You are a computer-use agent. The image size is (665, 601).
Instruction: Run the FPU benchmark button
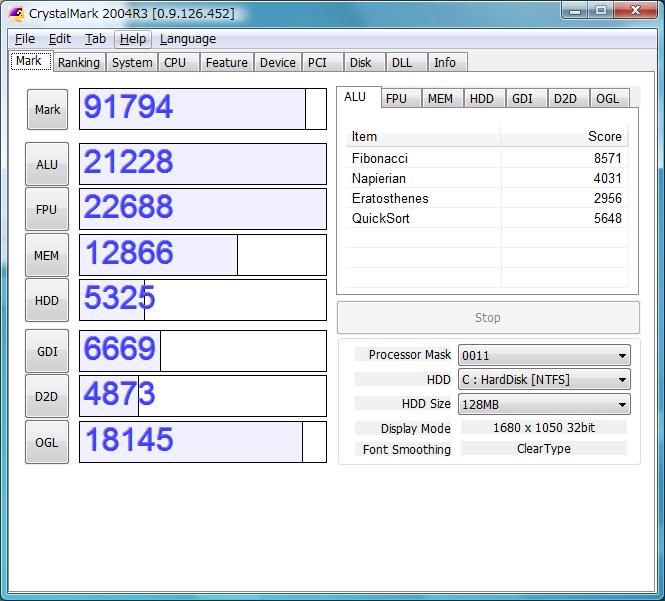[47, 210]
